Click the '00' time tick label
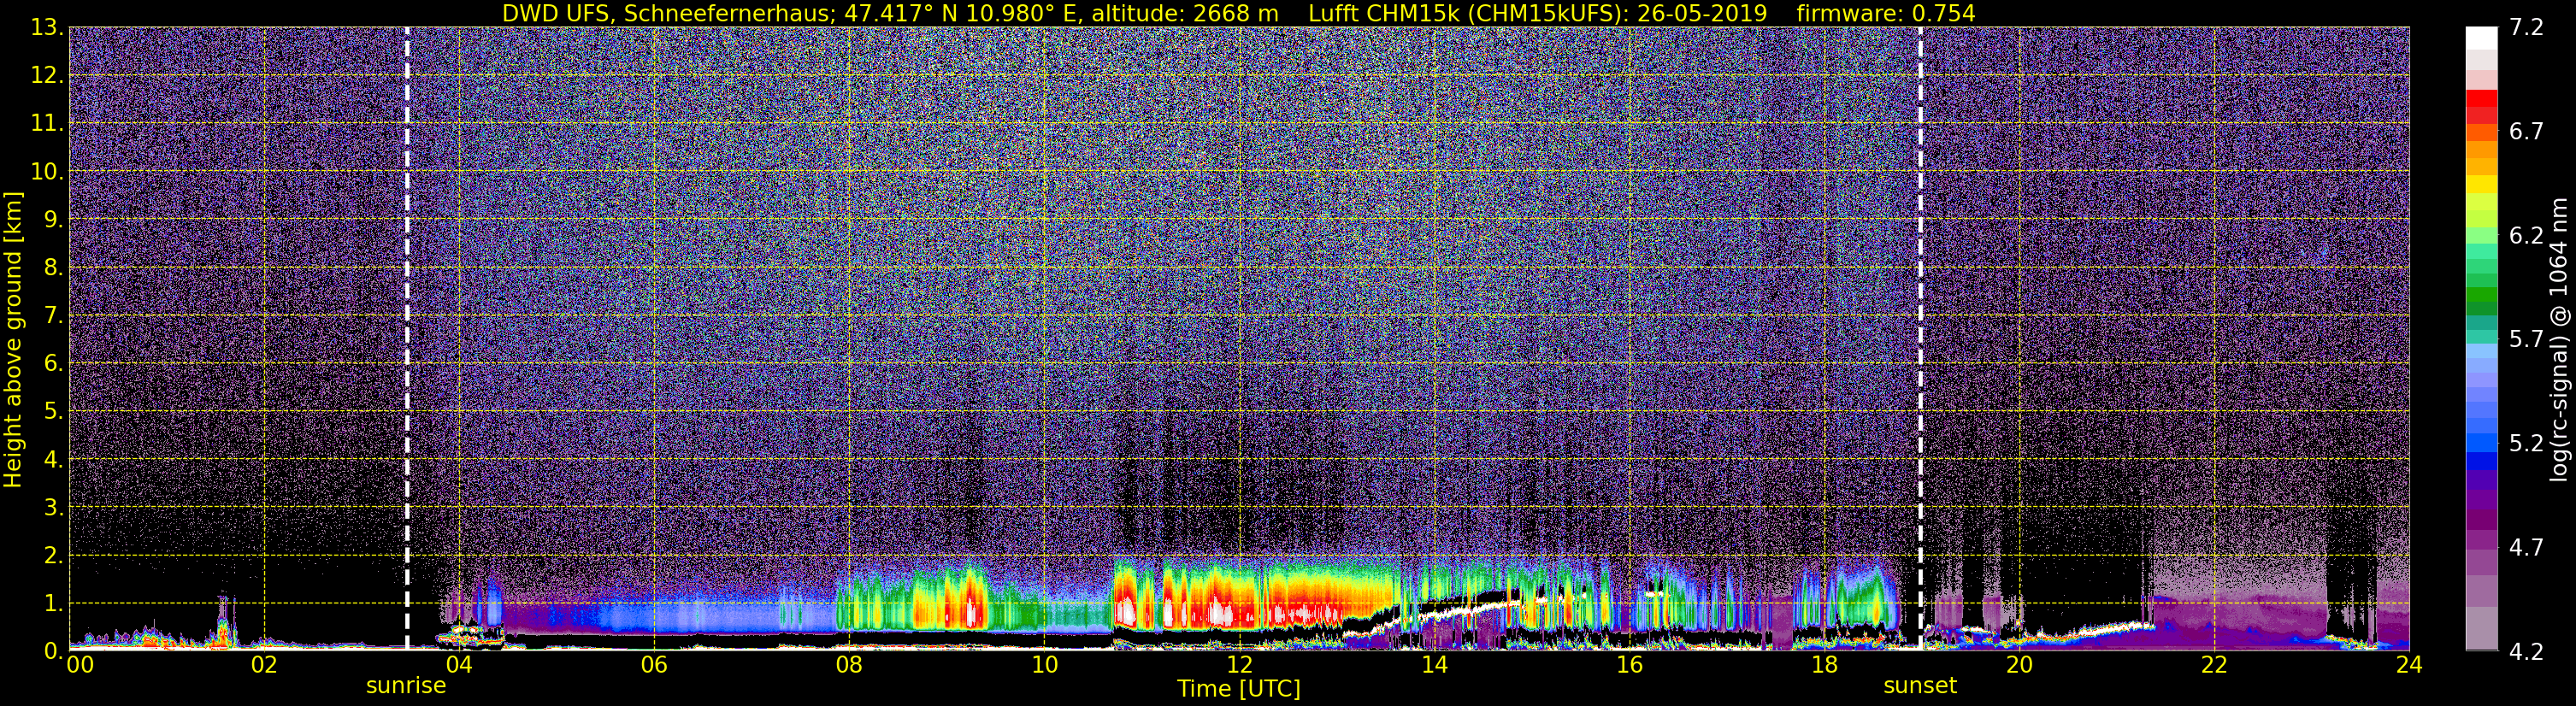 click(80, 665)
